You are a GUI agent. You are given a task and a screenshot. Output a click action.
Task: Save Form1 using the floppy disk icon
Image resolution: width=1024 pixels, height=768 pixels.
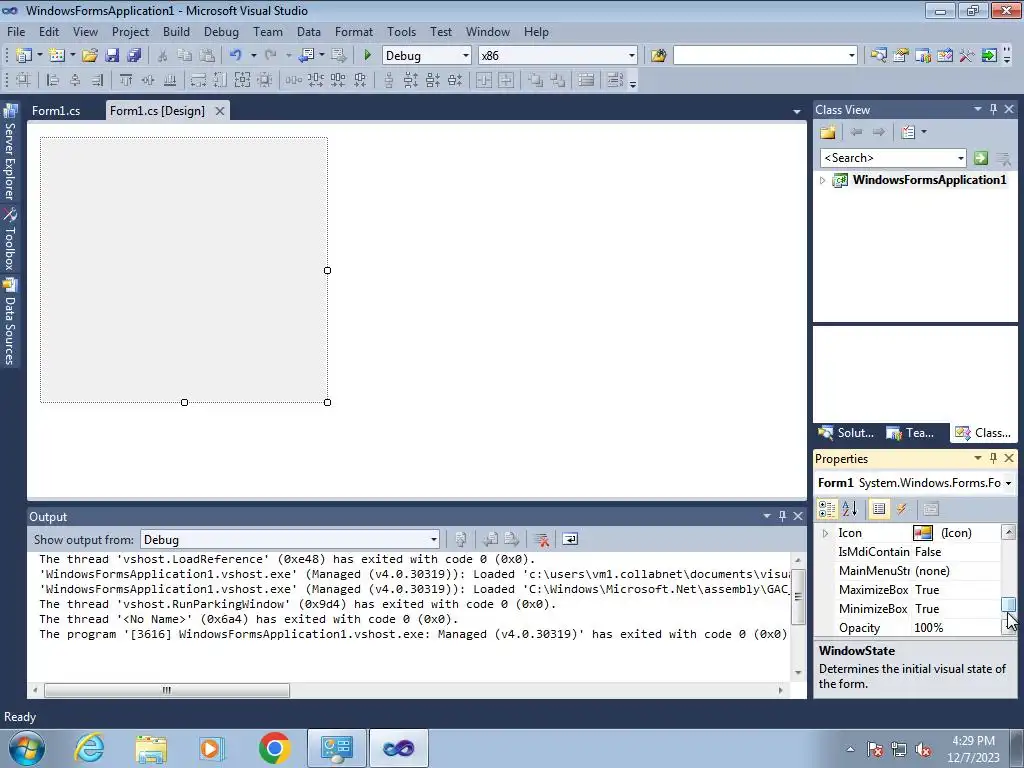pyautogui.click(x=112, y=56)
